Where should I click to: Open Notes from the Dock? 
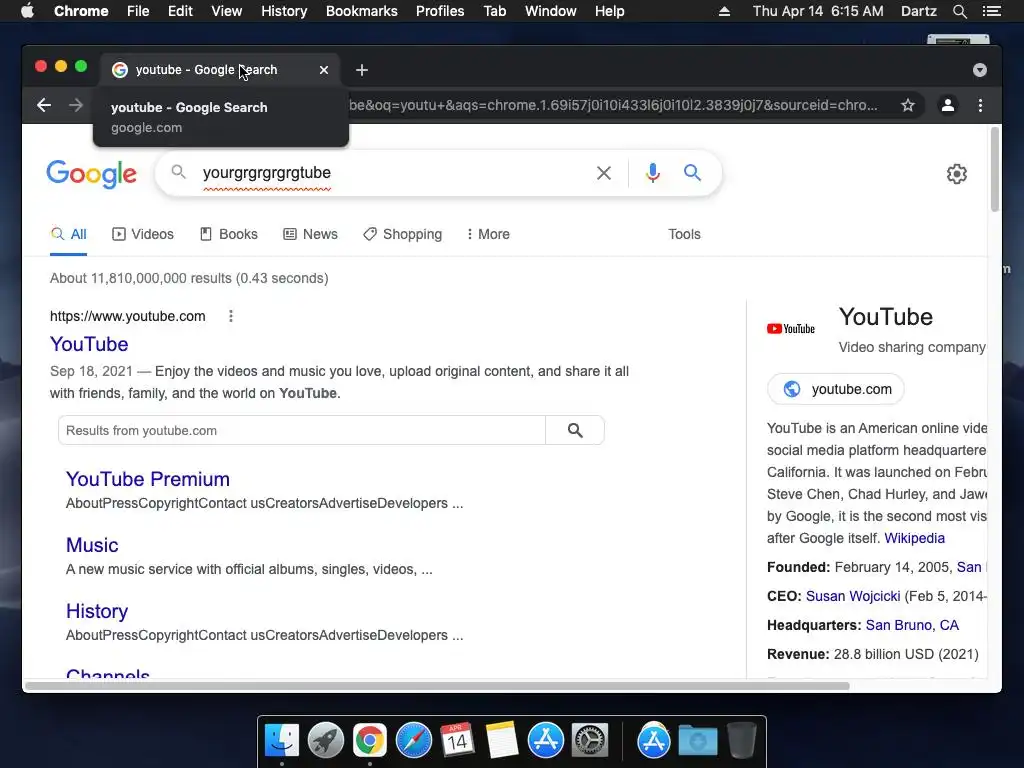[502, 741]
